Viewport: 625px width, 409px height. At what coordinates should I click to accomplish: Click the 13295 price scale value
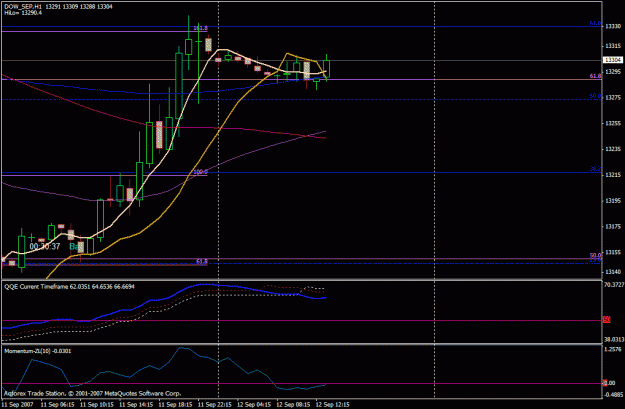click(613, 72)
